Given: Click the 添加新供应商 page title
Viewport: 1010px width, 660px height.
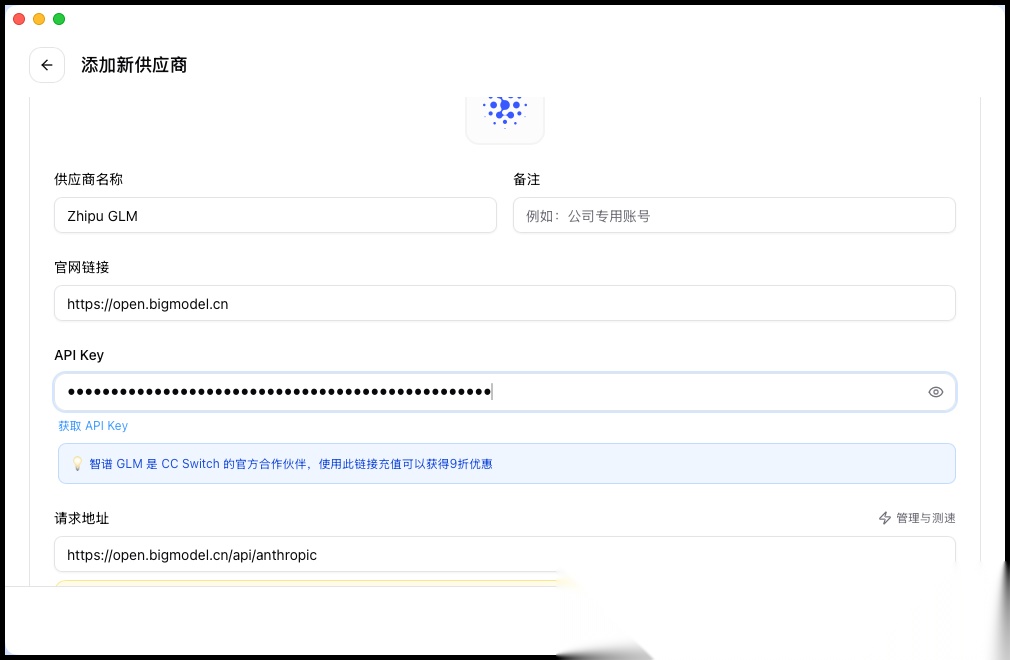Looking at the screenshot, I should [x=134, y=65].
